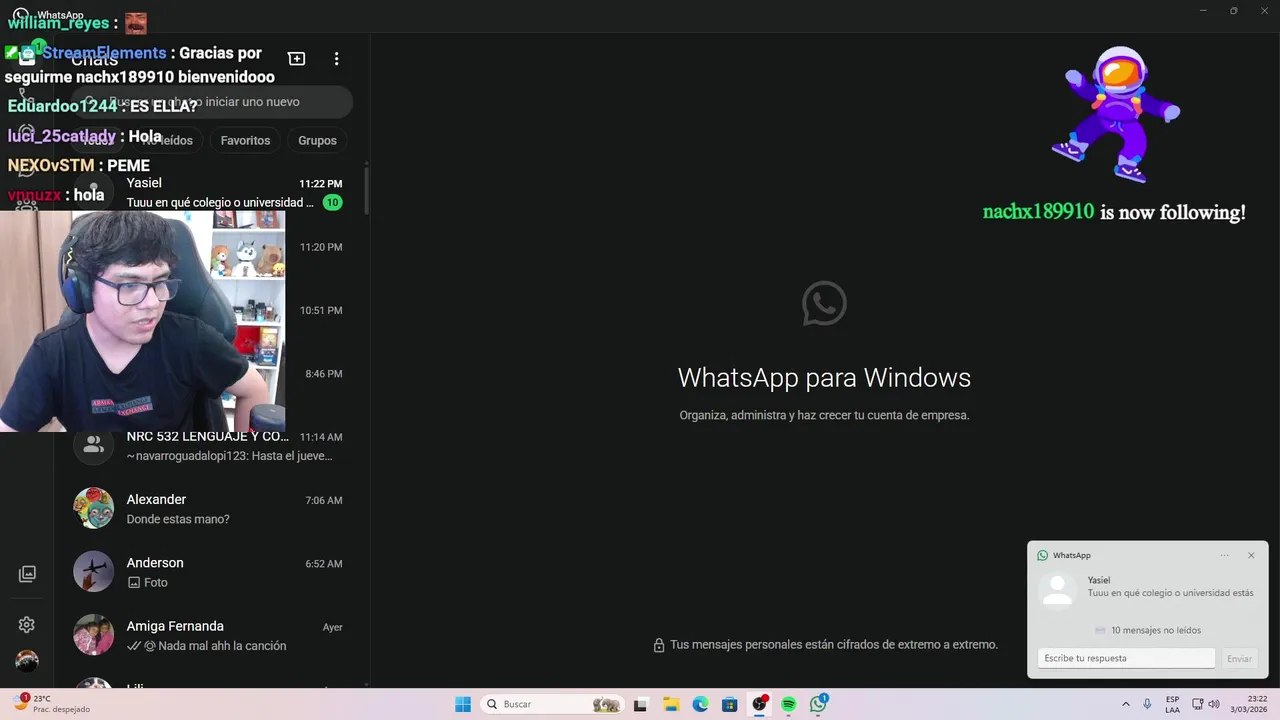
Task: Click the group avatar of NRC 532 chat
Action: [x=93, y=446]
